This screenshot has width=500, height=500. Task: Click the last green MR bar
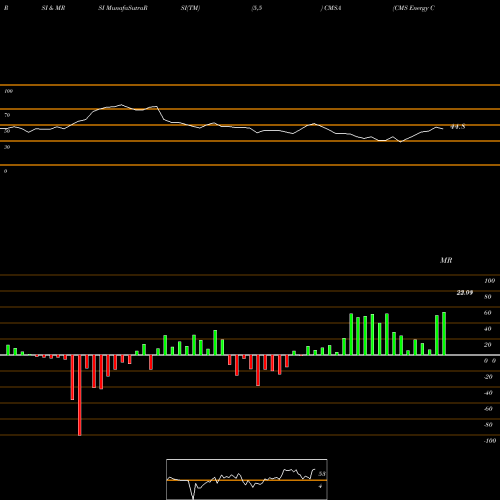(x=444, y=334)
